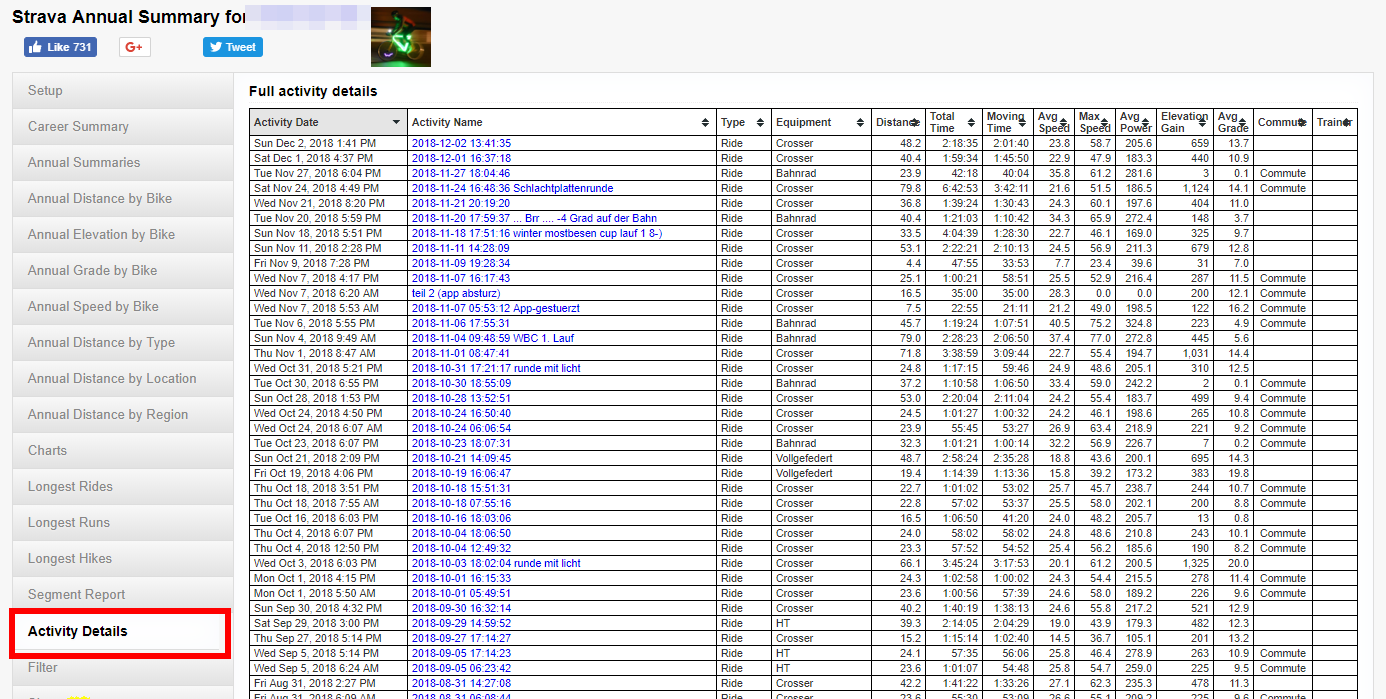The image size is (1386, 699).
Task: Open the cyclist profile thumbnail
Action: coord(401,37)
